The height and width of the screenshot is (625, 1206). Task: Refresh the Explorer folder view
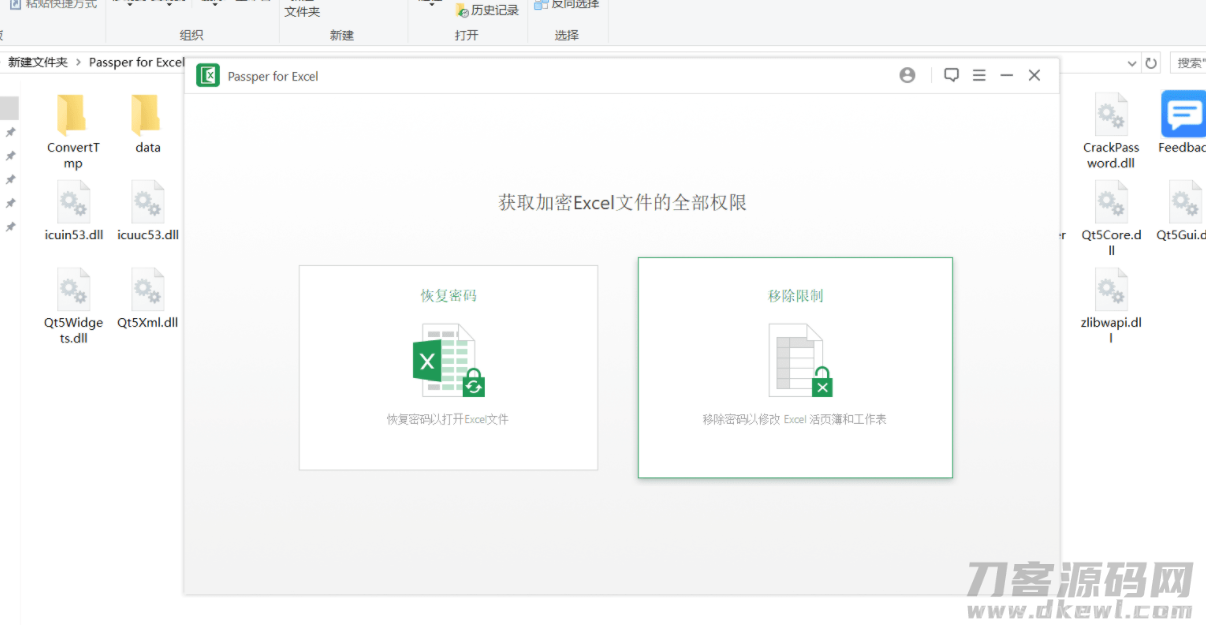1151,63
